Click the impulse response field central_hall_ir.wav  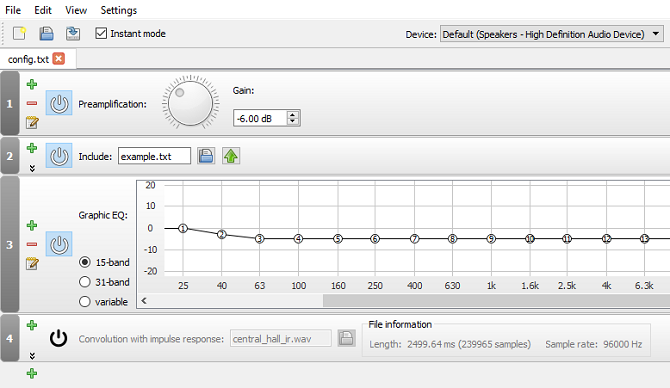pyautogui.click(x=281, y=338)
